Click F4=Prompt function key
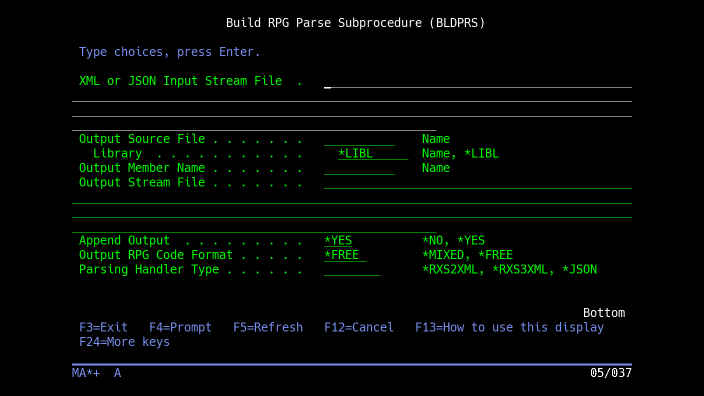This screenshot has height=396, width=704. point(180,327)
